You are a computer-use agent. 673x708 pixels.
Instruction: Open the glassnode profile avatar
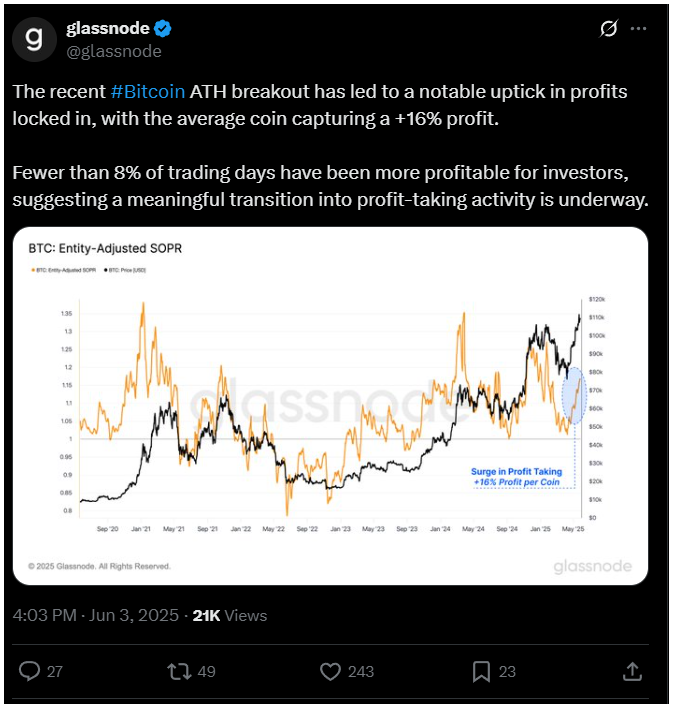click(34, 40)
